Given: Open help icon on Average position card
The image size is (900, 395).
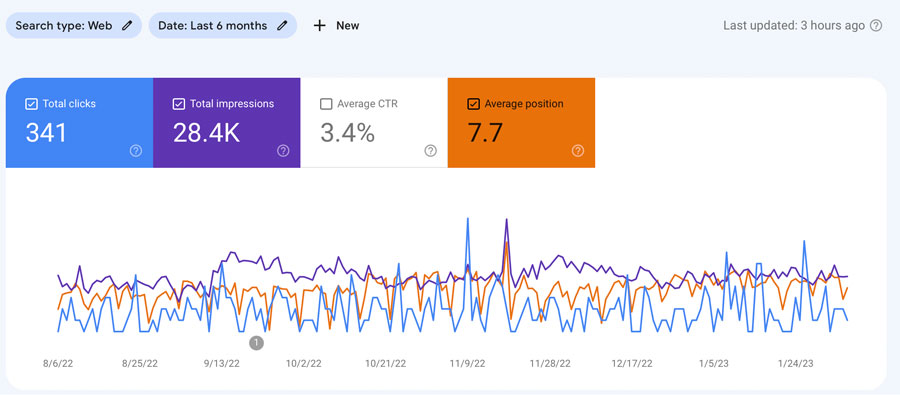Looking at the screenshot, I should coord(578,151).
